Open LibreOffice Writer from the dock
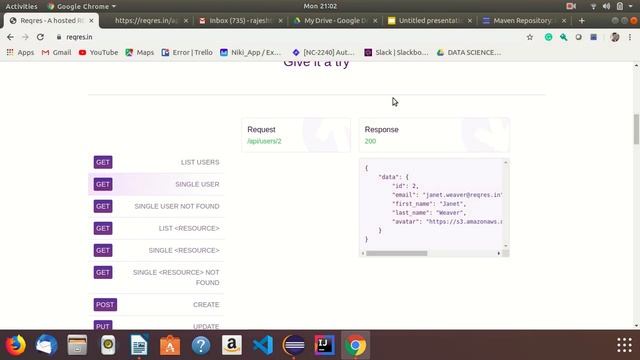This screenshot has height=360, width=640. point(139,345)
